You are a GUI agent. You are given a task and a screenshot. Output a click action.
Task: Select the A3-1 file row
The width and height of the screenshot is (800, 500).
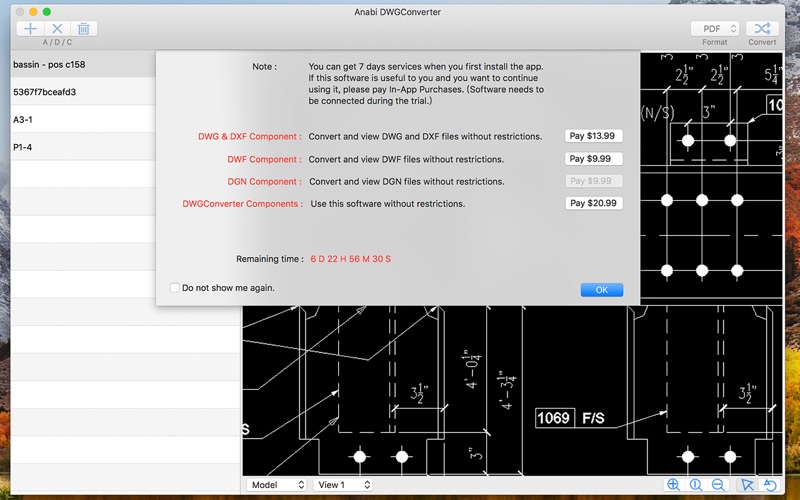pyautogui.click(x=83, y=119)
